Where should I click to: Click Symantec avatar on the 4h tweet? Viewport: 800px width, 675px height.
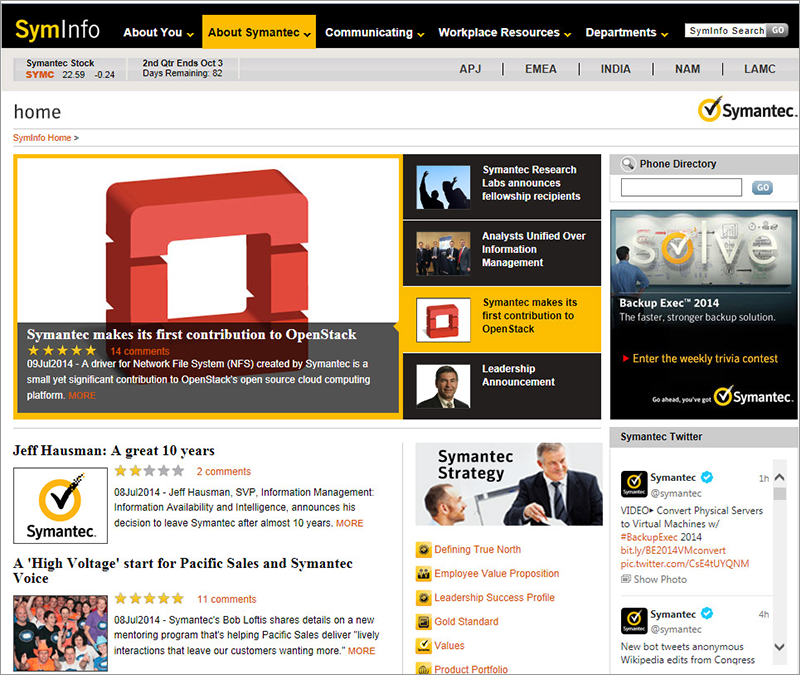[634, 620]
